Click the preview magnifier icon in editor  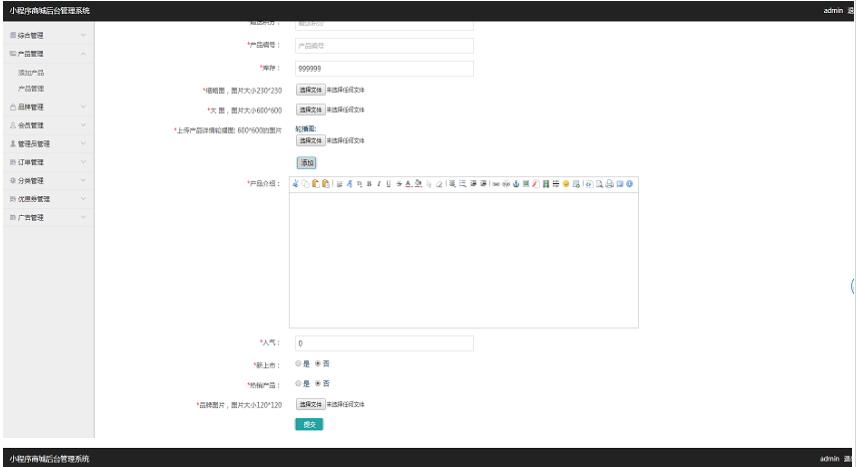click(x=599, y=184)
